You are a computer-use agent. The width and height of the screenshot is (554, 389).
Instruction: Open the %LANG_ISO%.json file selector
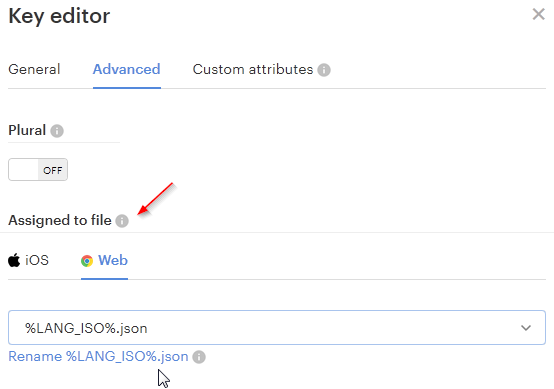point(277,328)
